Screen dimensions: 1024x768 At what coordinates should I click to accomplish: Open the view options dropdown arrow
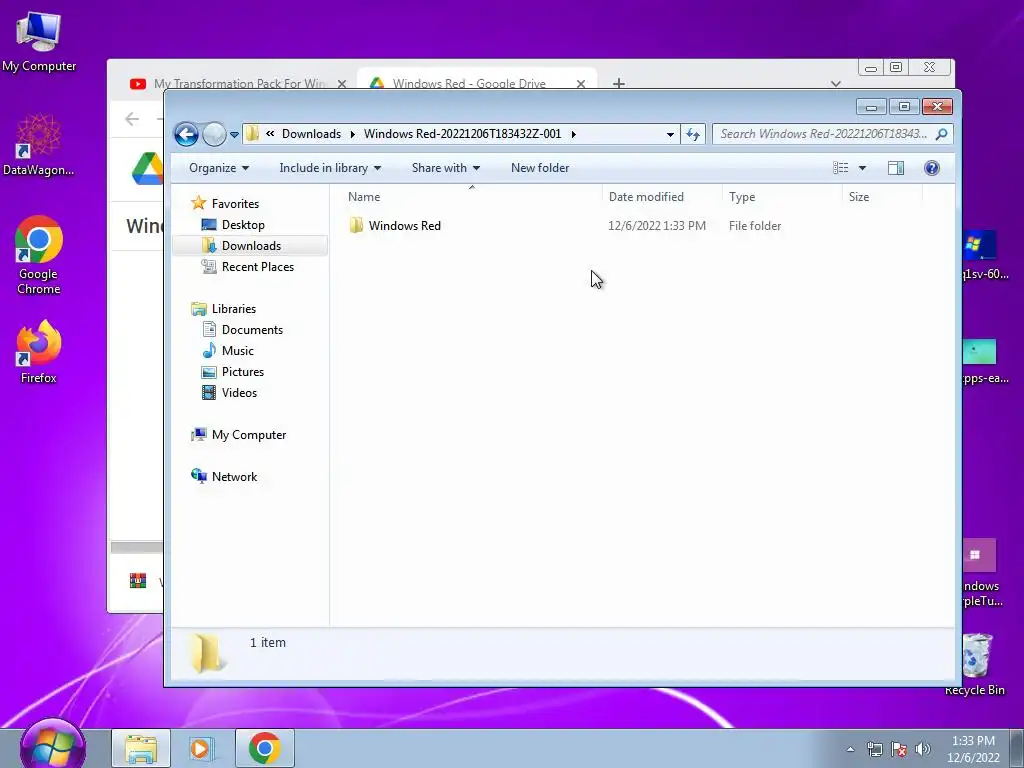click(x=862, y=168)
